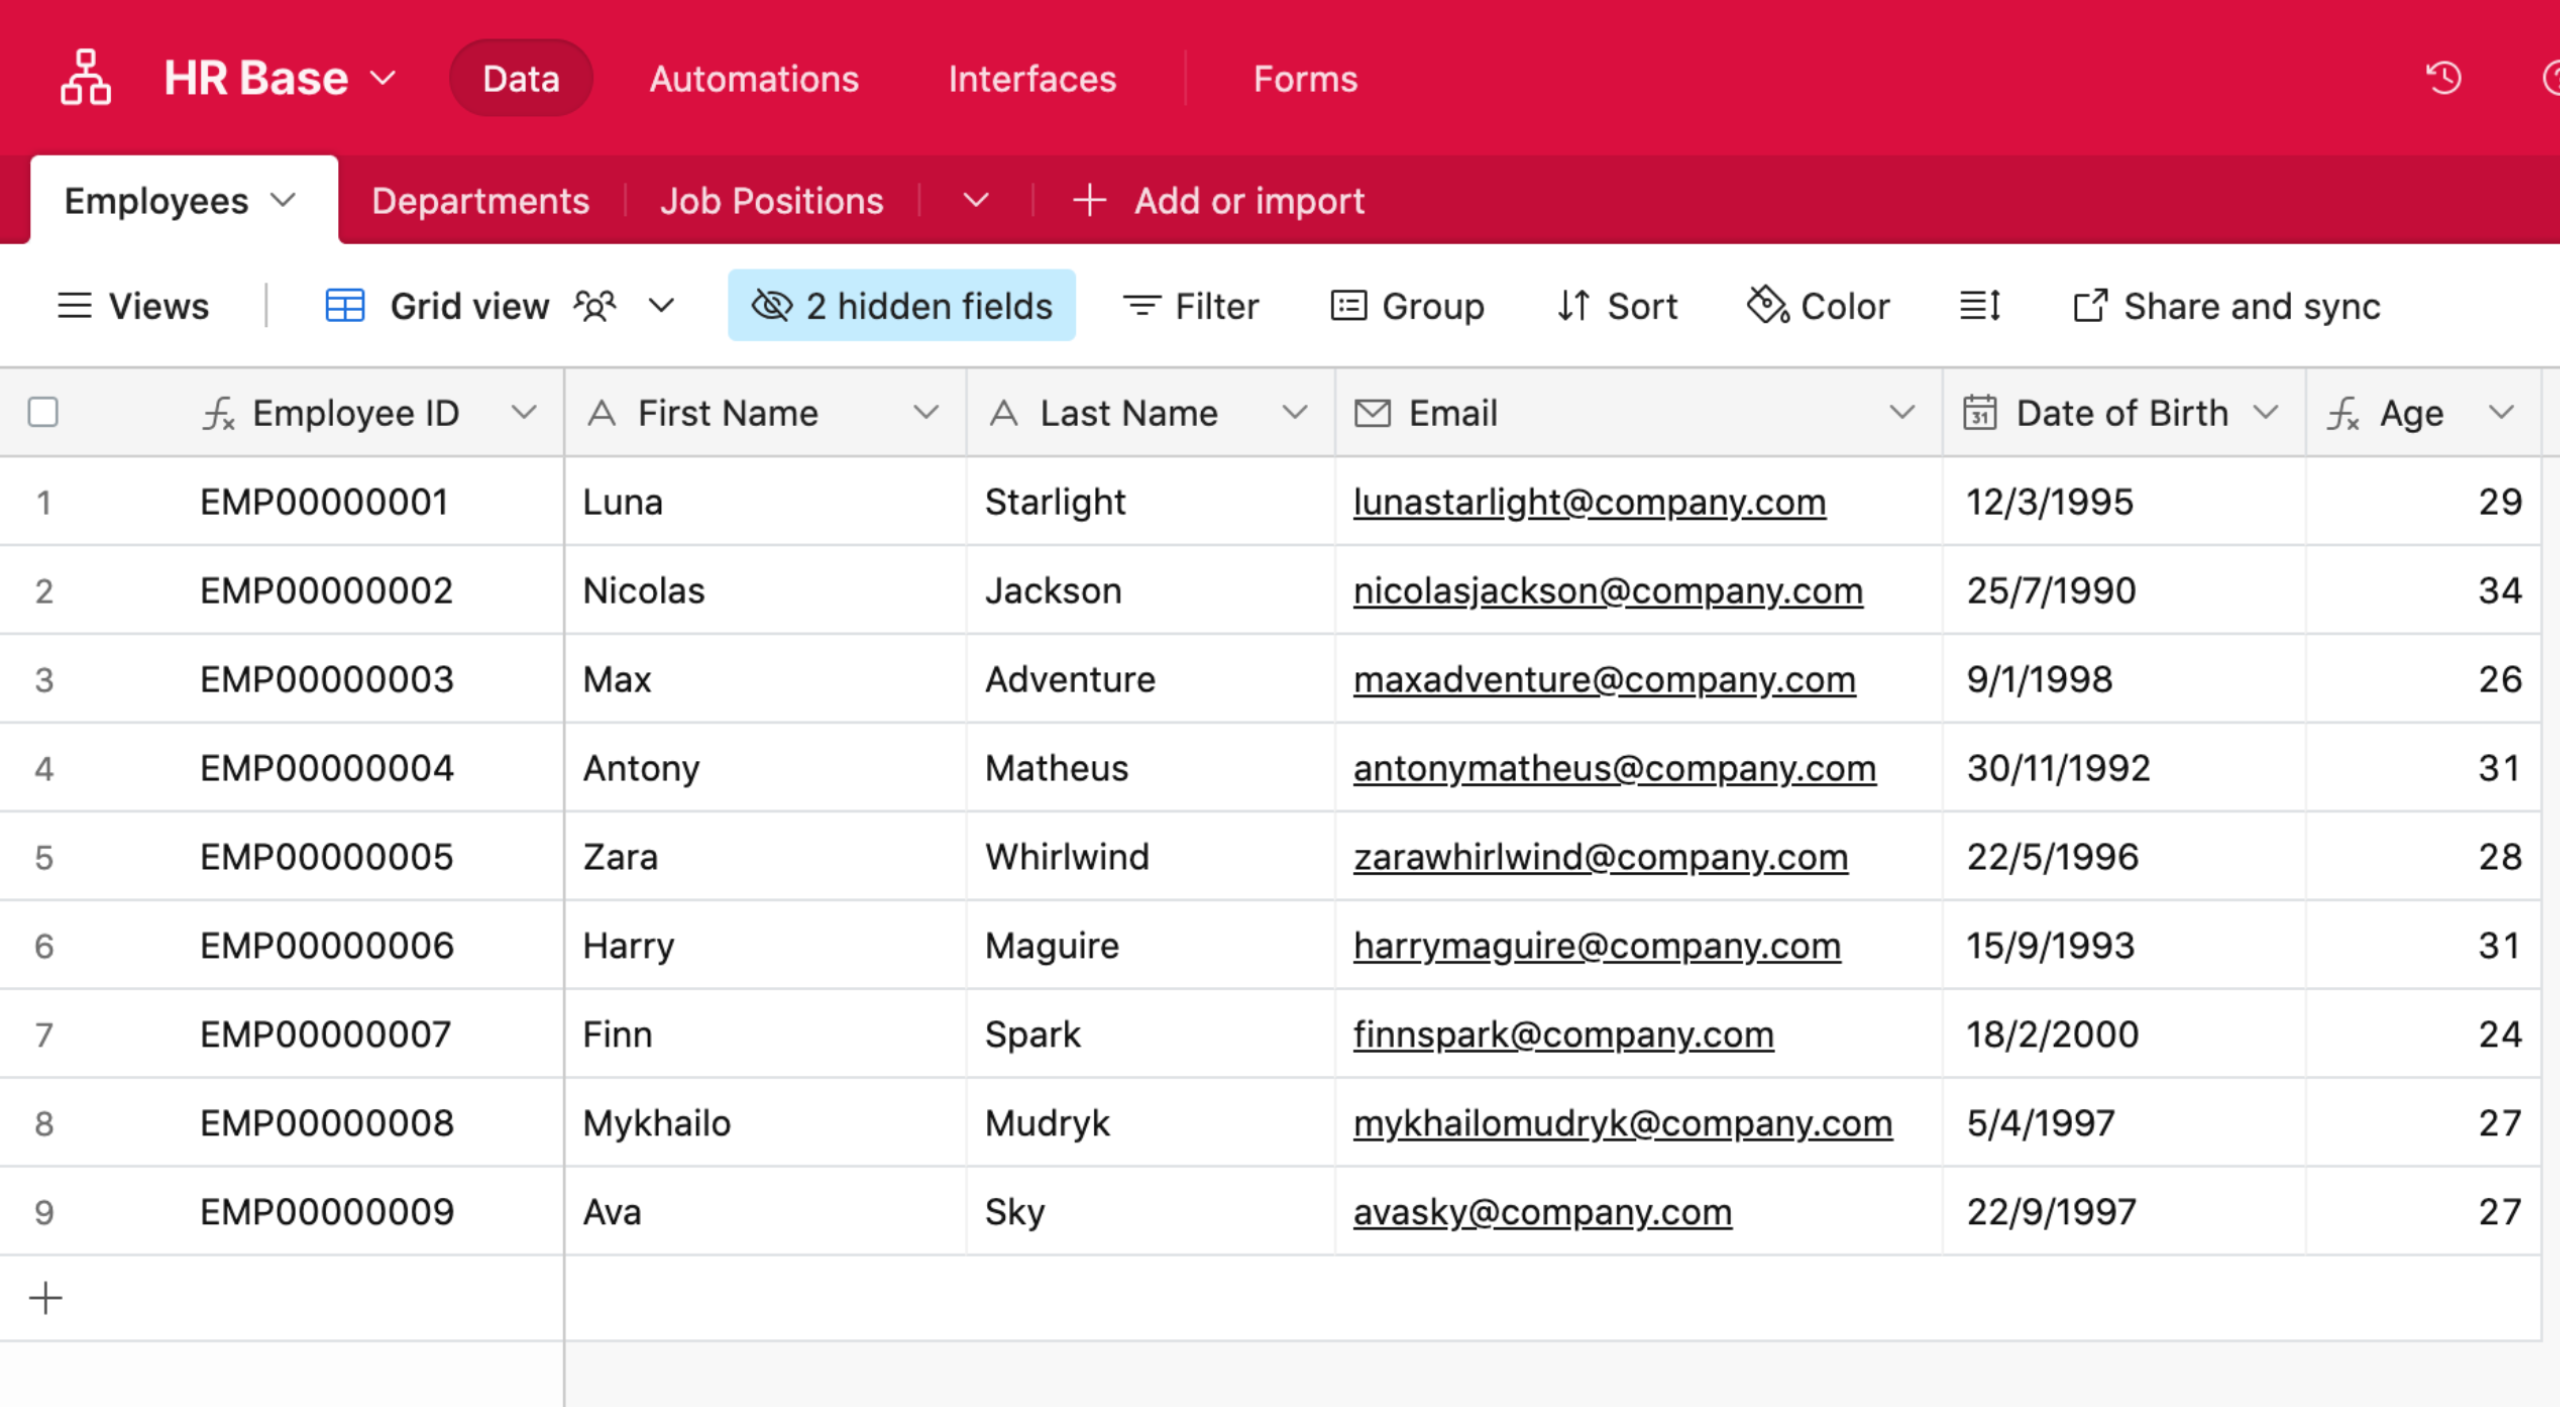Click the text type icon on First Name
Screen dimensions: 2560x1407
point(601,413)
